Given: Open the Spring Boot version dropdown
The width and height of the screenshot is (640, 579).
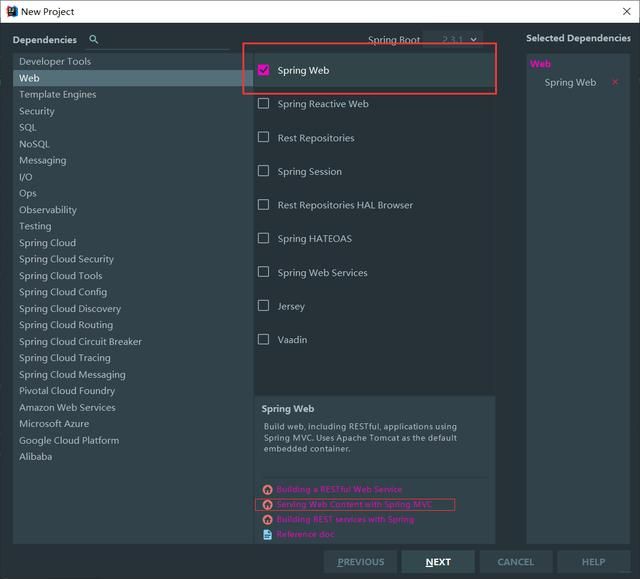Looking at the screenshot, I should click(453, 40).
